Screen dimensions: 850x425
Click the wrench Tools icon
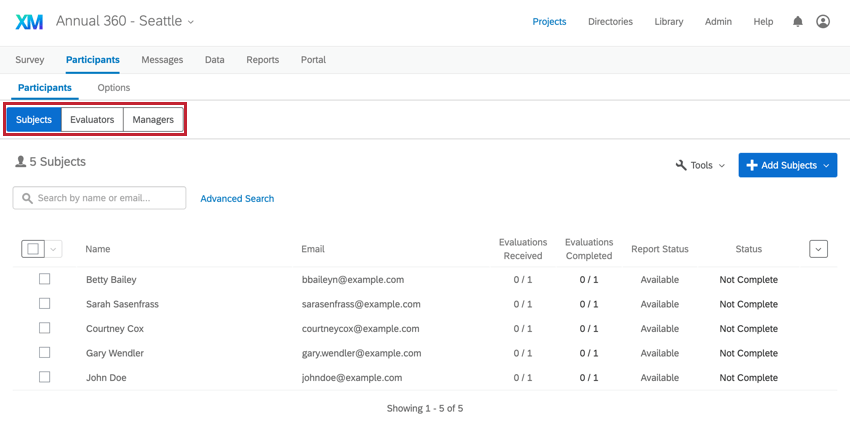point(681,165)
